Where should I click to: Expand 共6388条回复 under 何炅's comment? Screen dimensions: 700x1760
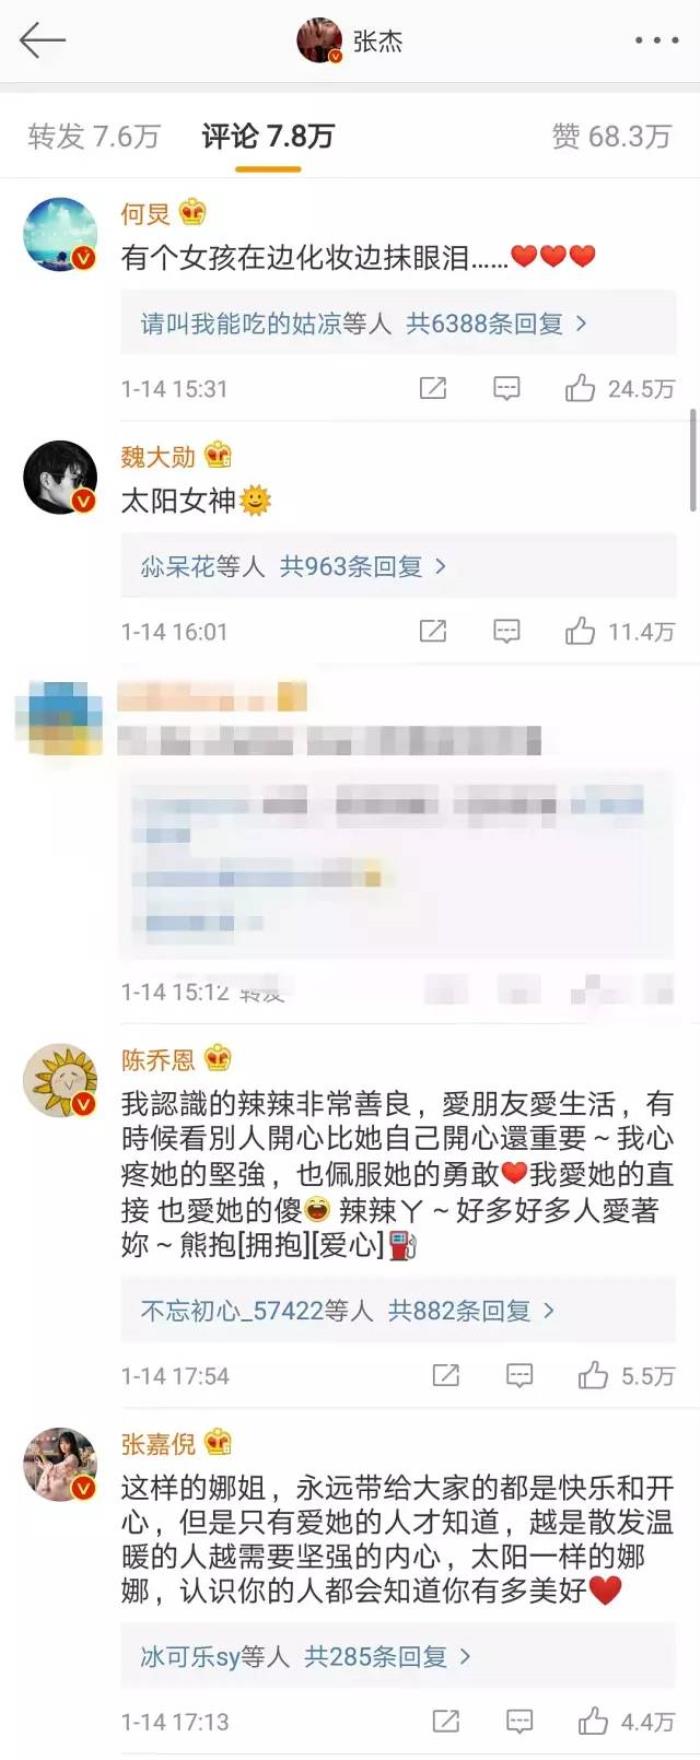tap(497, 324)
